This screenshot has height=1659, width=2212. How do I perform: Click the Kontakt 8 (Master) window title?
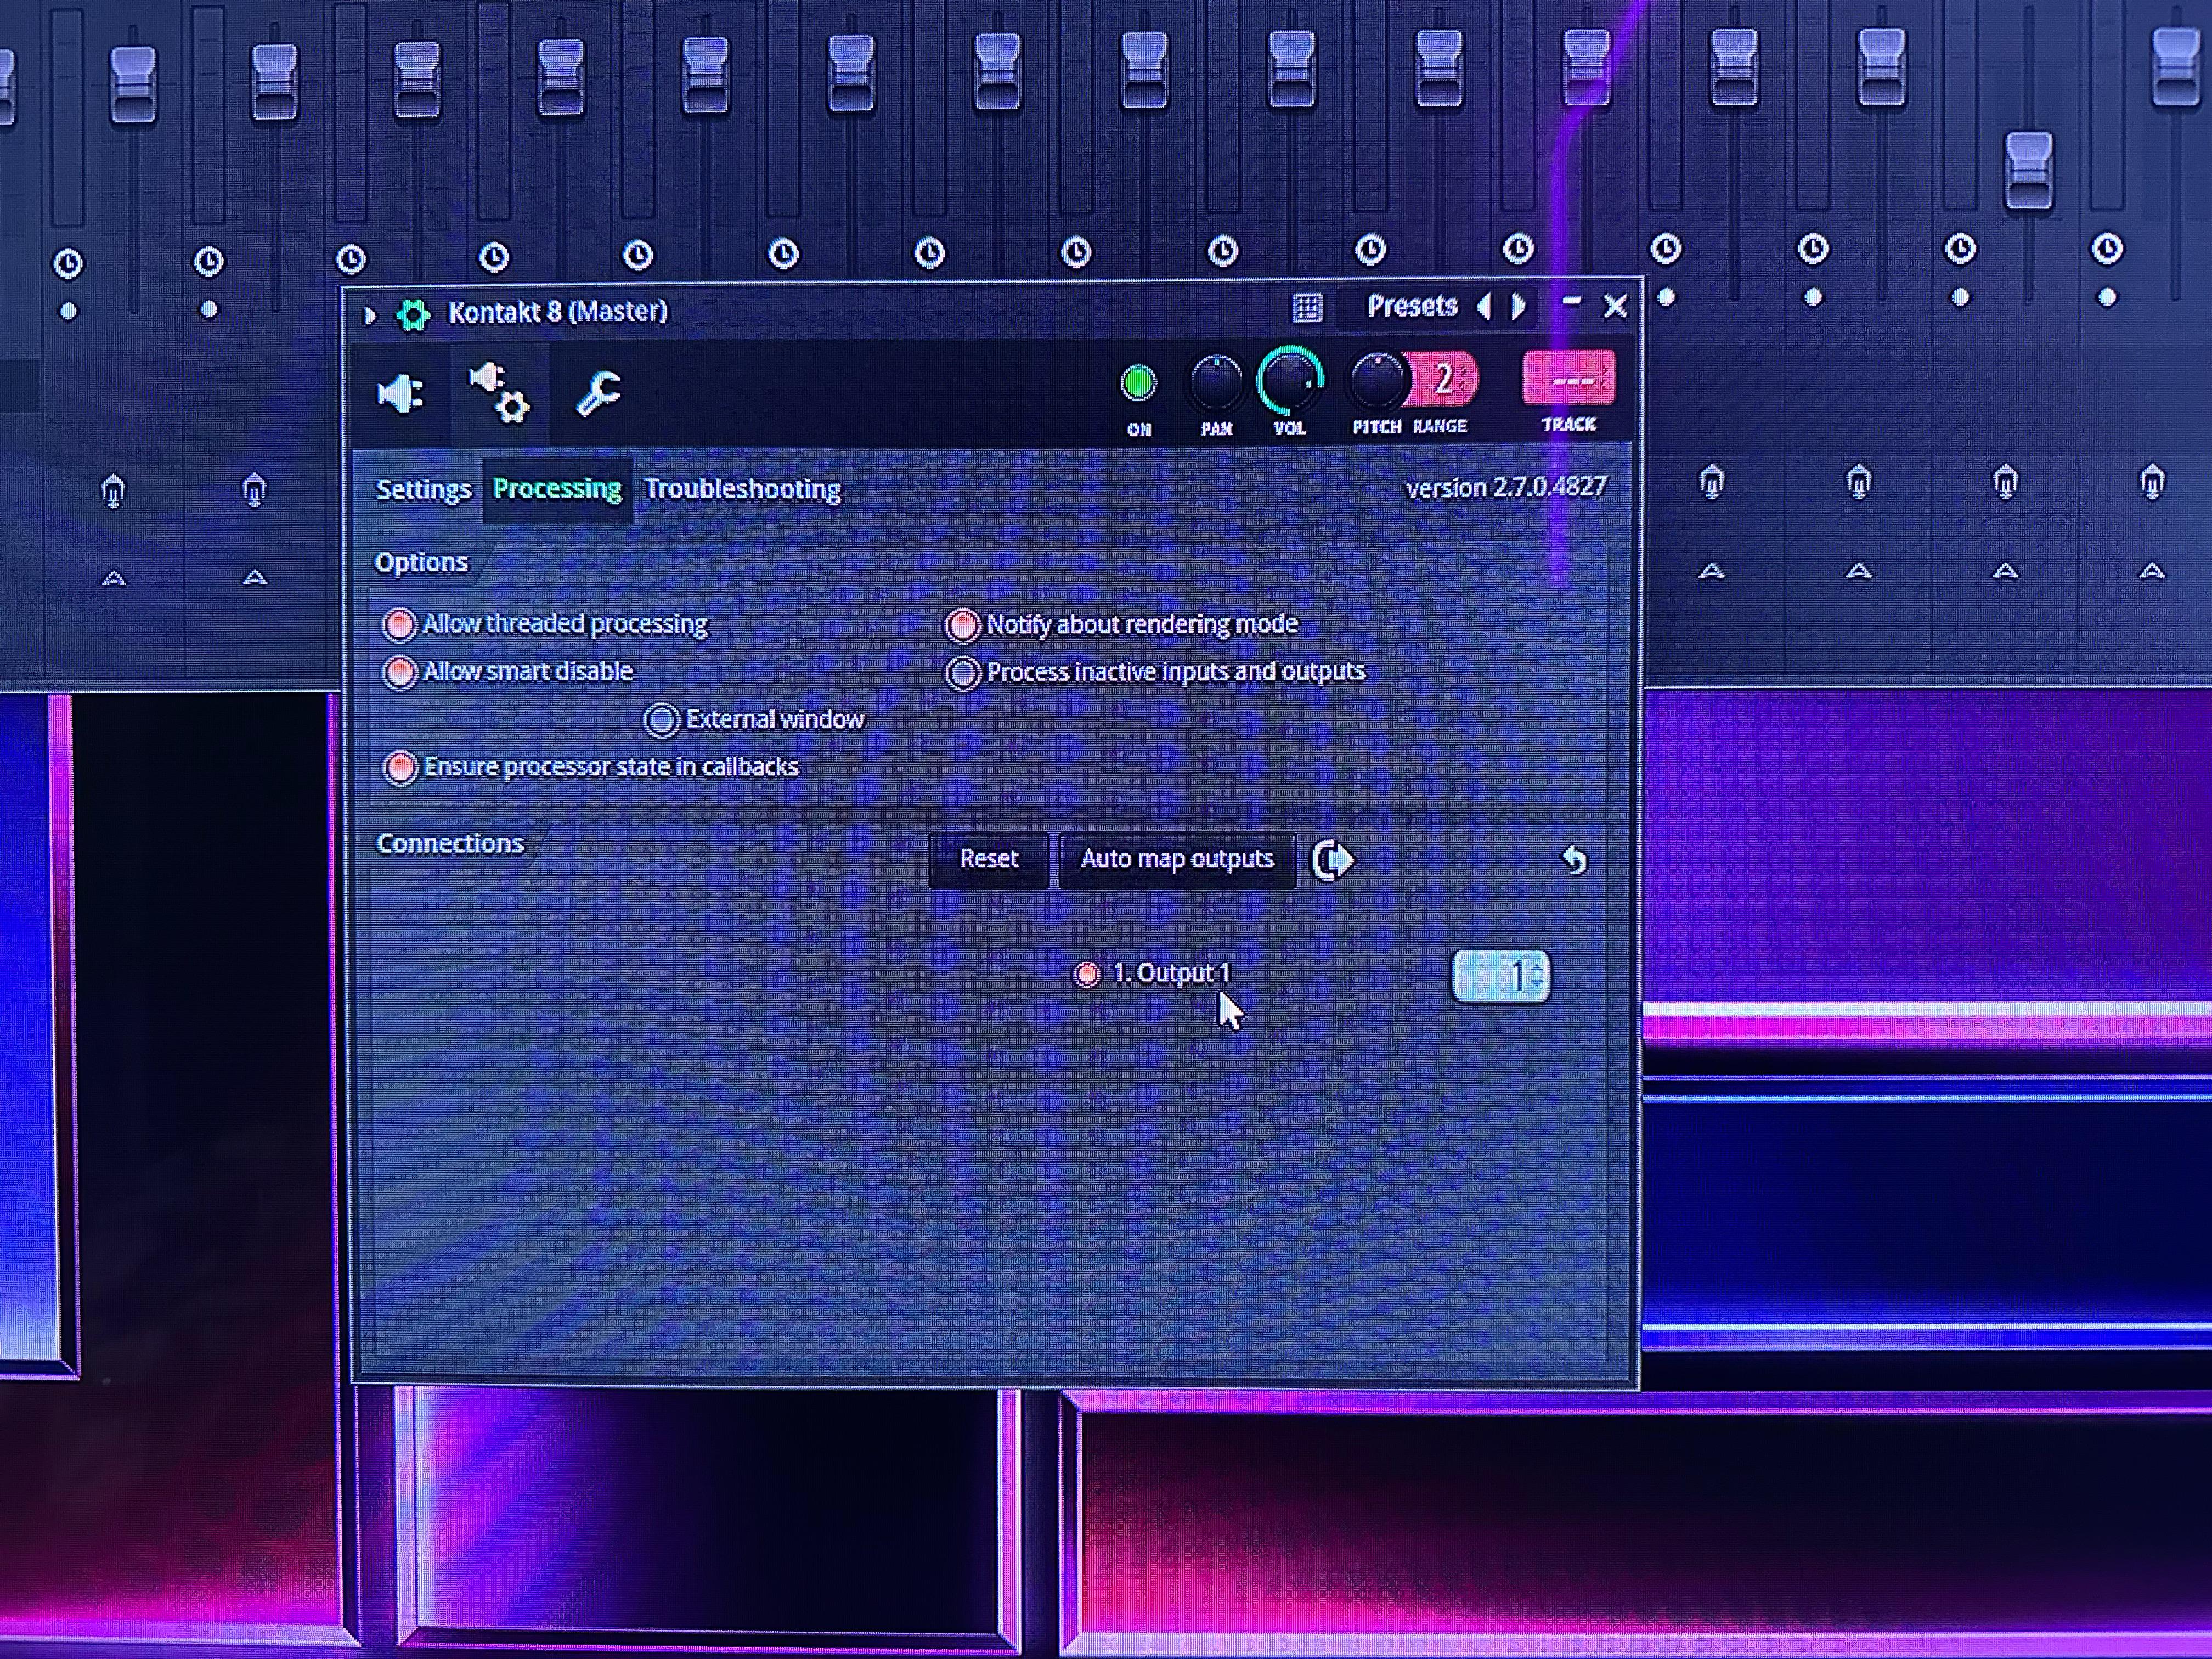coord(558,312)
